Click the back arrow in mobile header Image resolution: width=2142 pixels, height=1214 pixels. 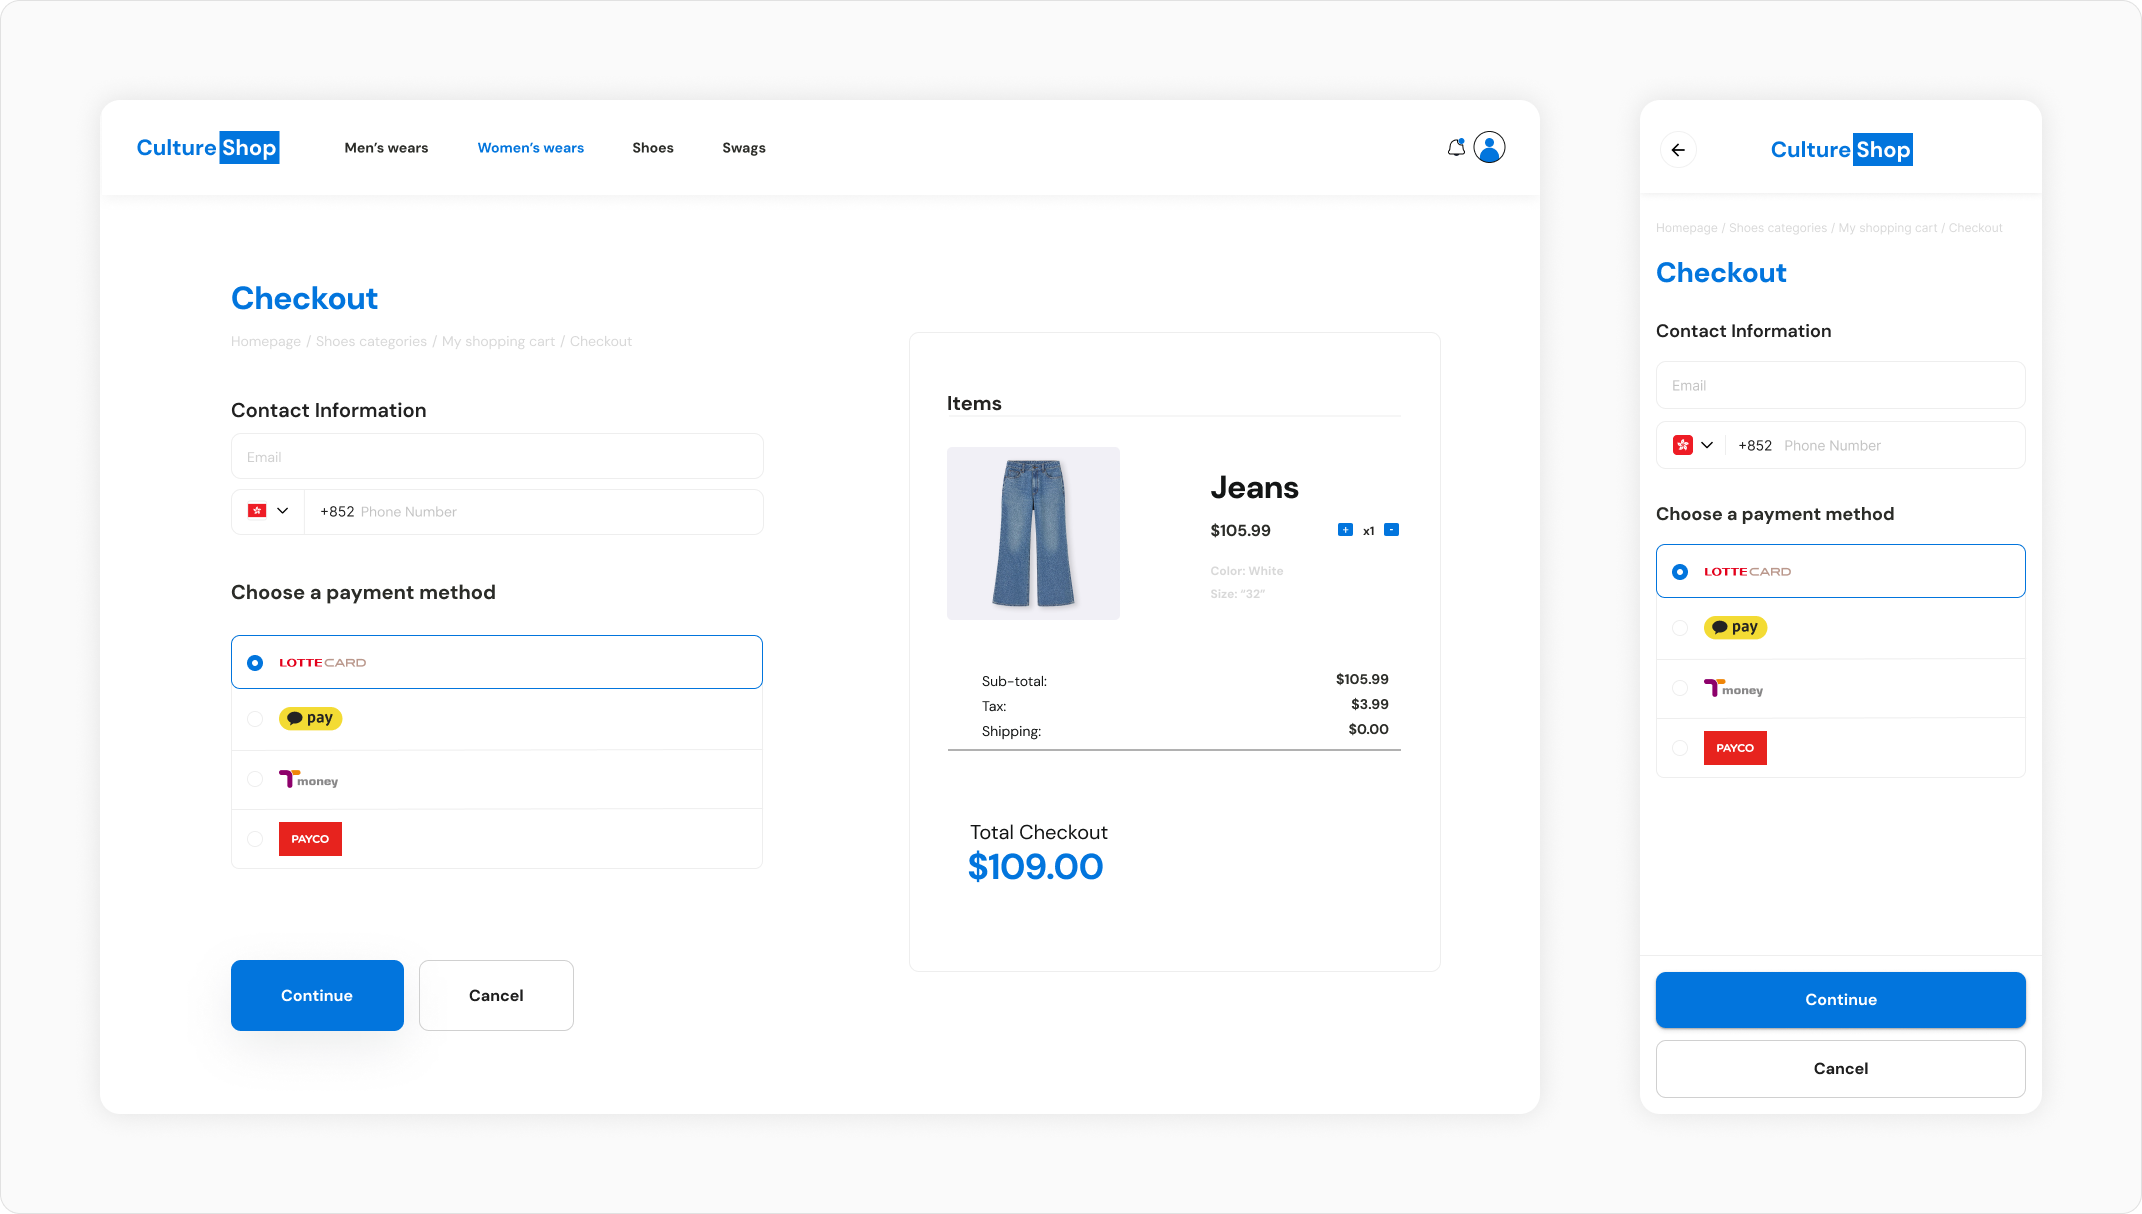1678,150
